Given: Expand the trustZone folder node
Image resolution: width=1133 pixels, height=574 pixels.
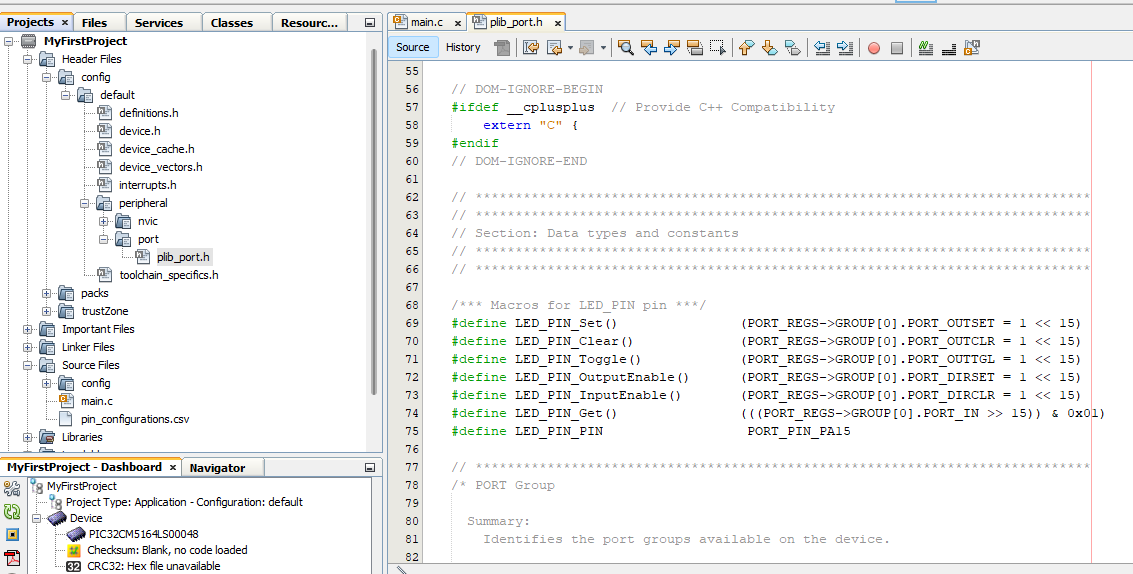Looking at the screenshot, I should point(47,311).
